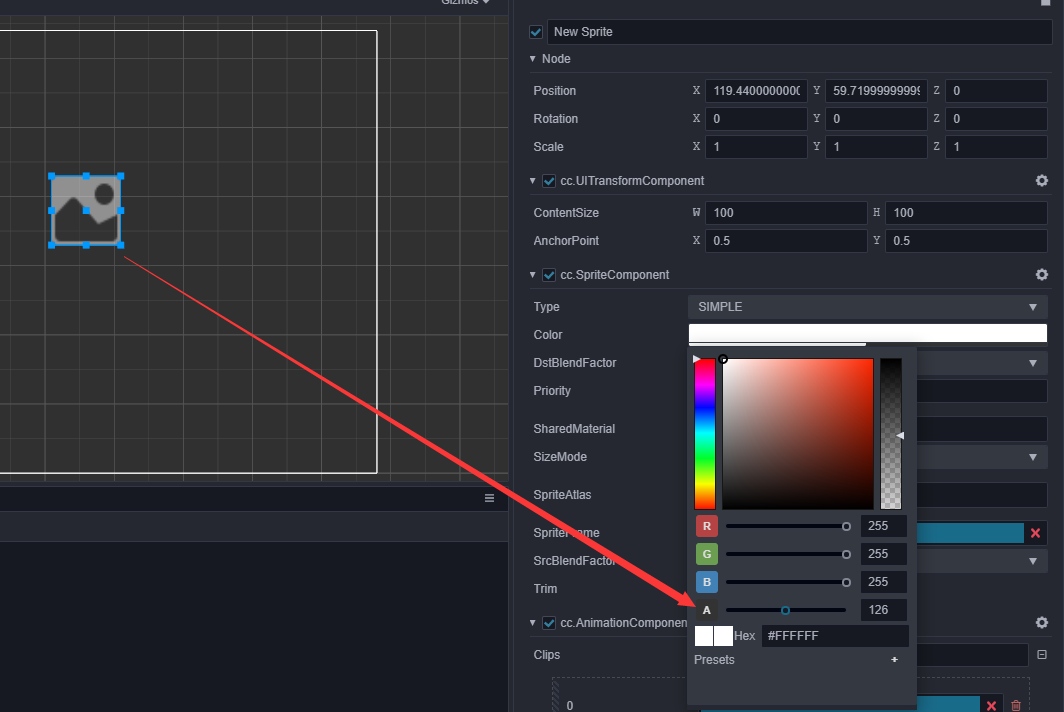Click the B channel label button
Viewport: 1064px width, 712px height.
pyautogui.click(x=706, y=582)
